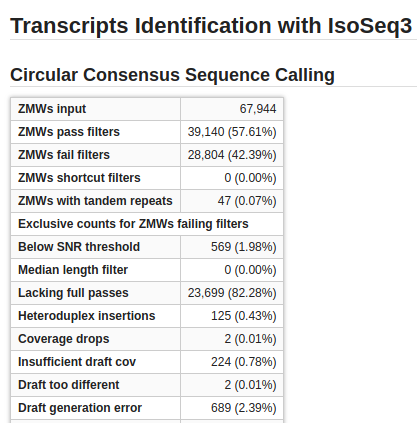
Task: Click the Below SNR threshold label
Action: tap(79, 247)
